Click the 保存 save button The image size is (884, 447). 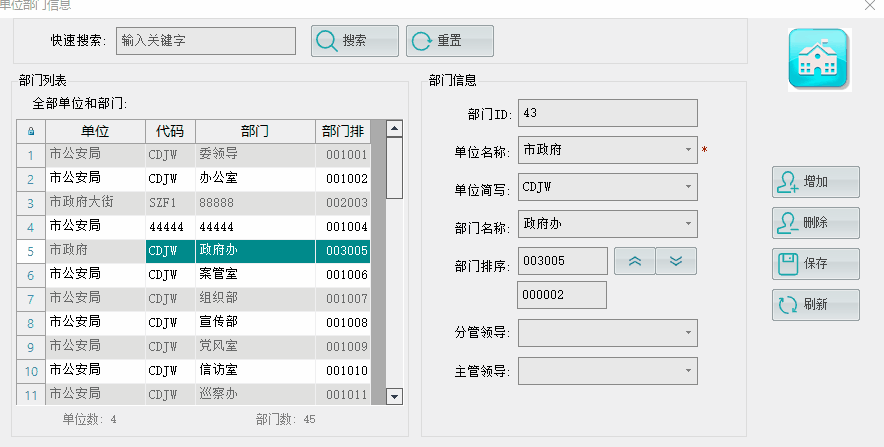tap(815, 264)
